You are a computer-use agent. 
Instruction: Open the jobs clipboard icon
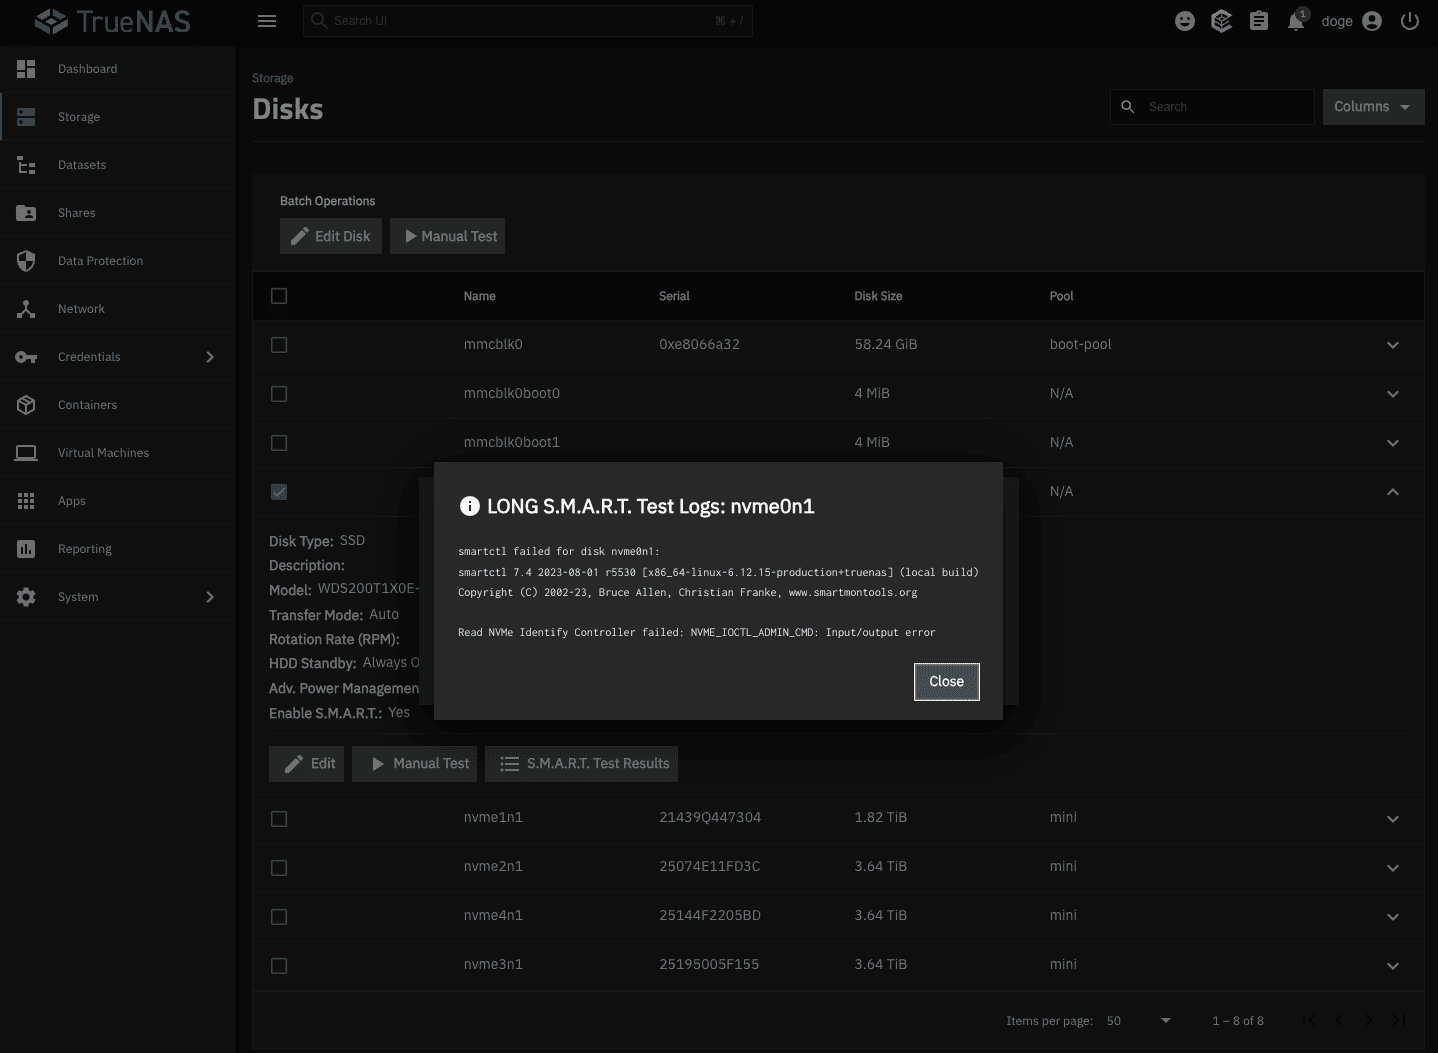1259,21
